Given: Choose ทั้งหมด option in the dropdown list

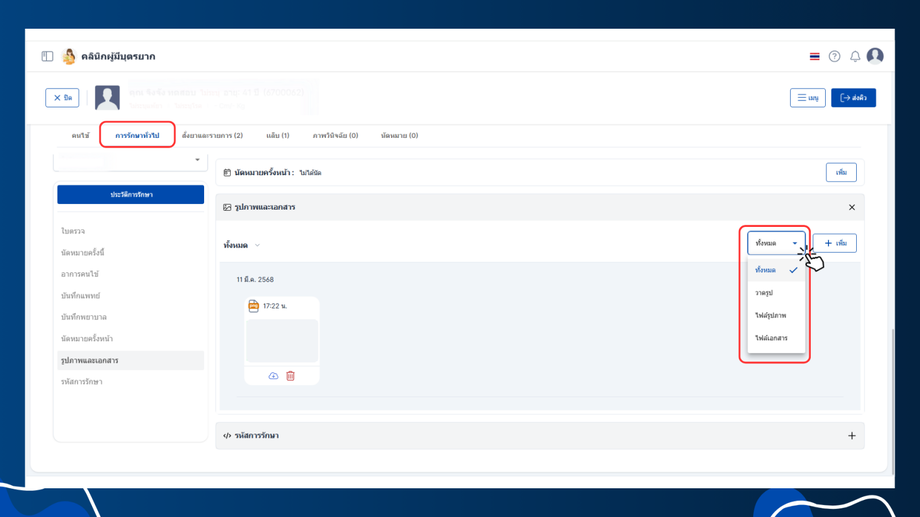Looking at the screenshot, I should [776, 270].
